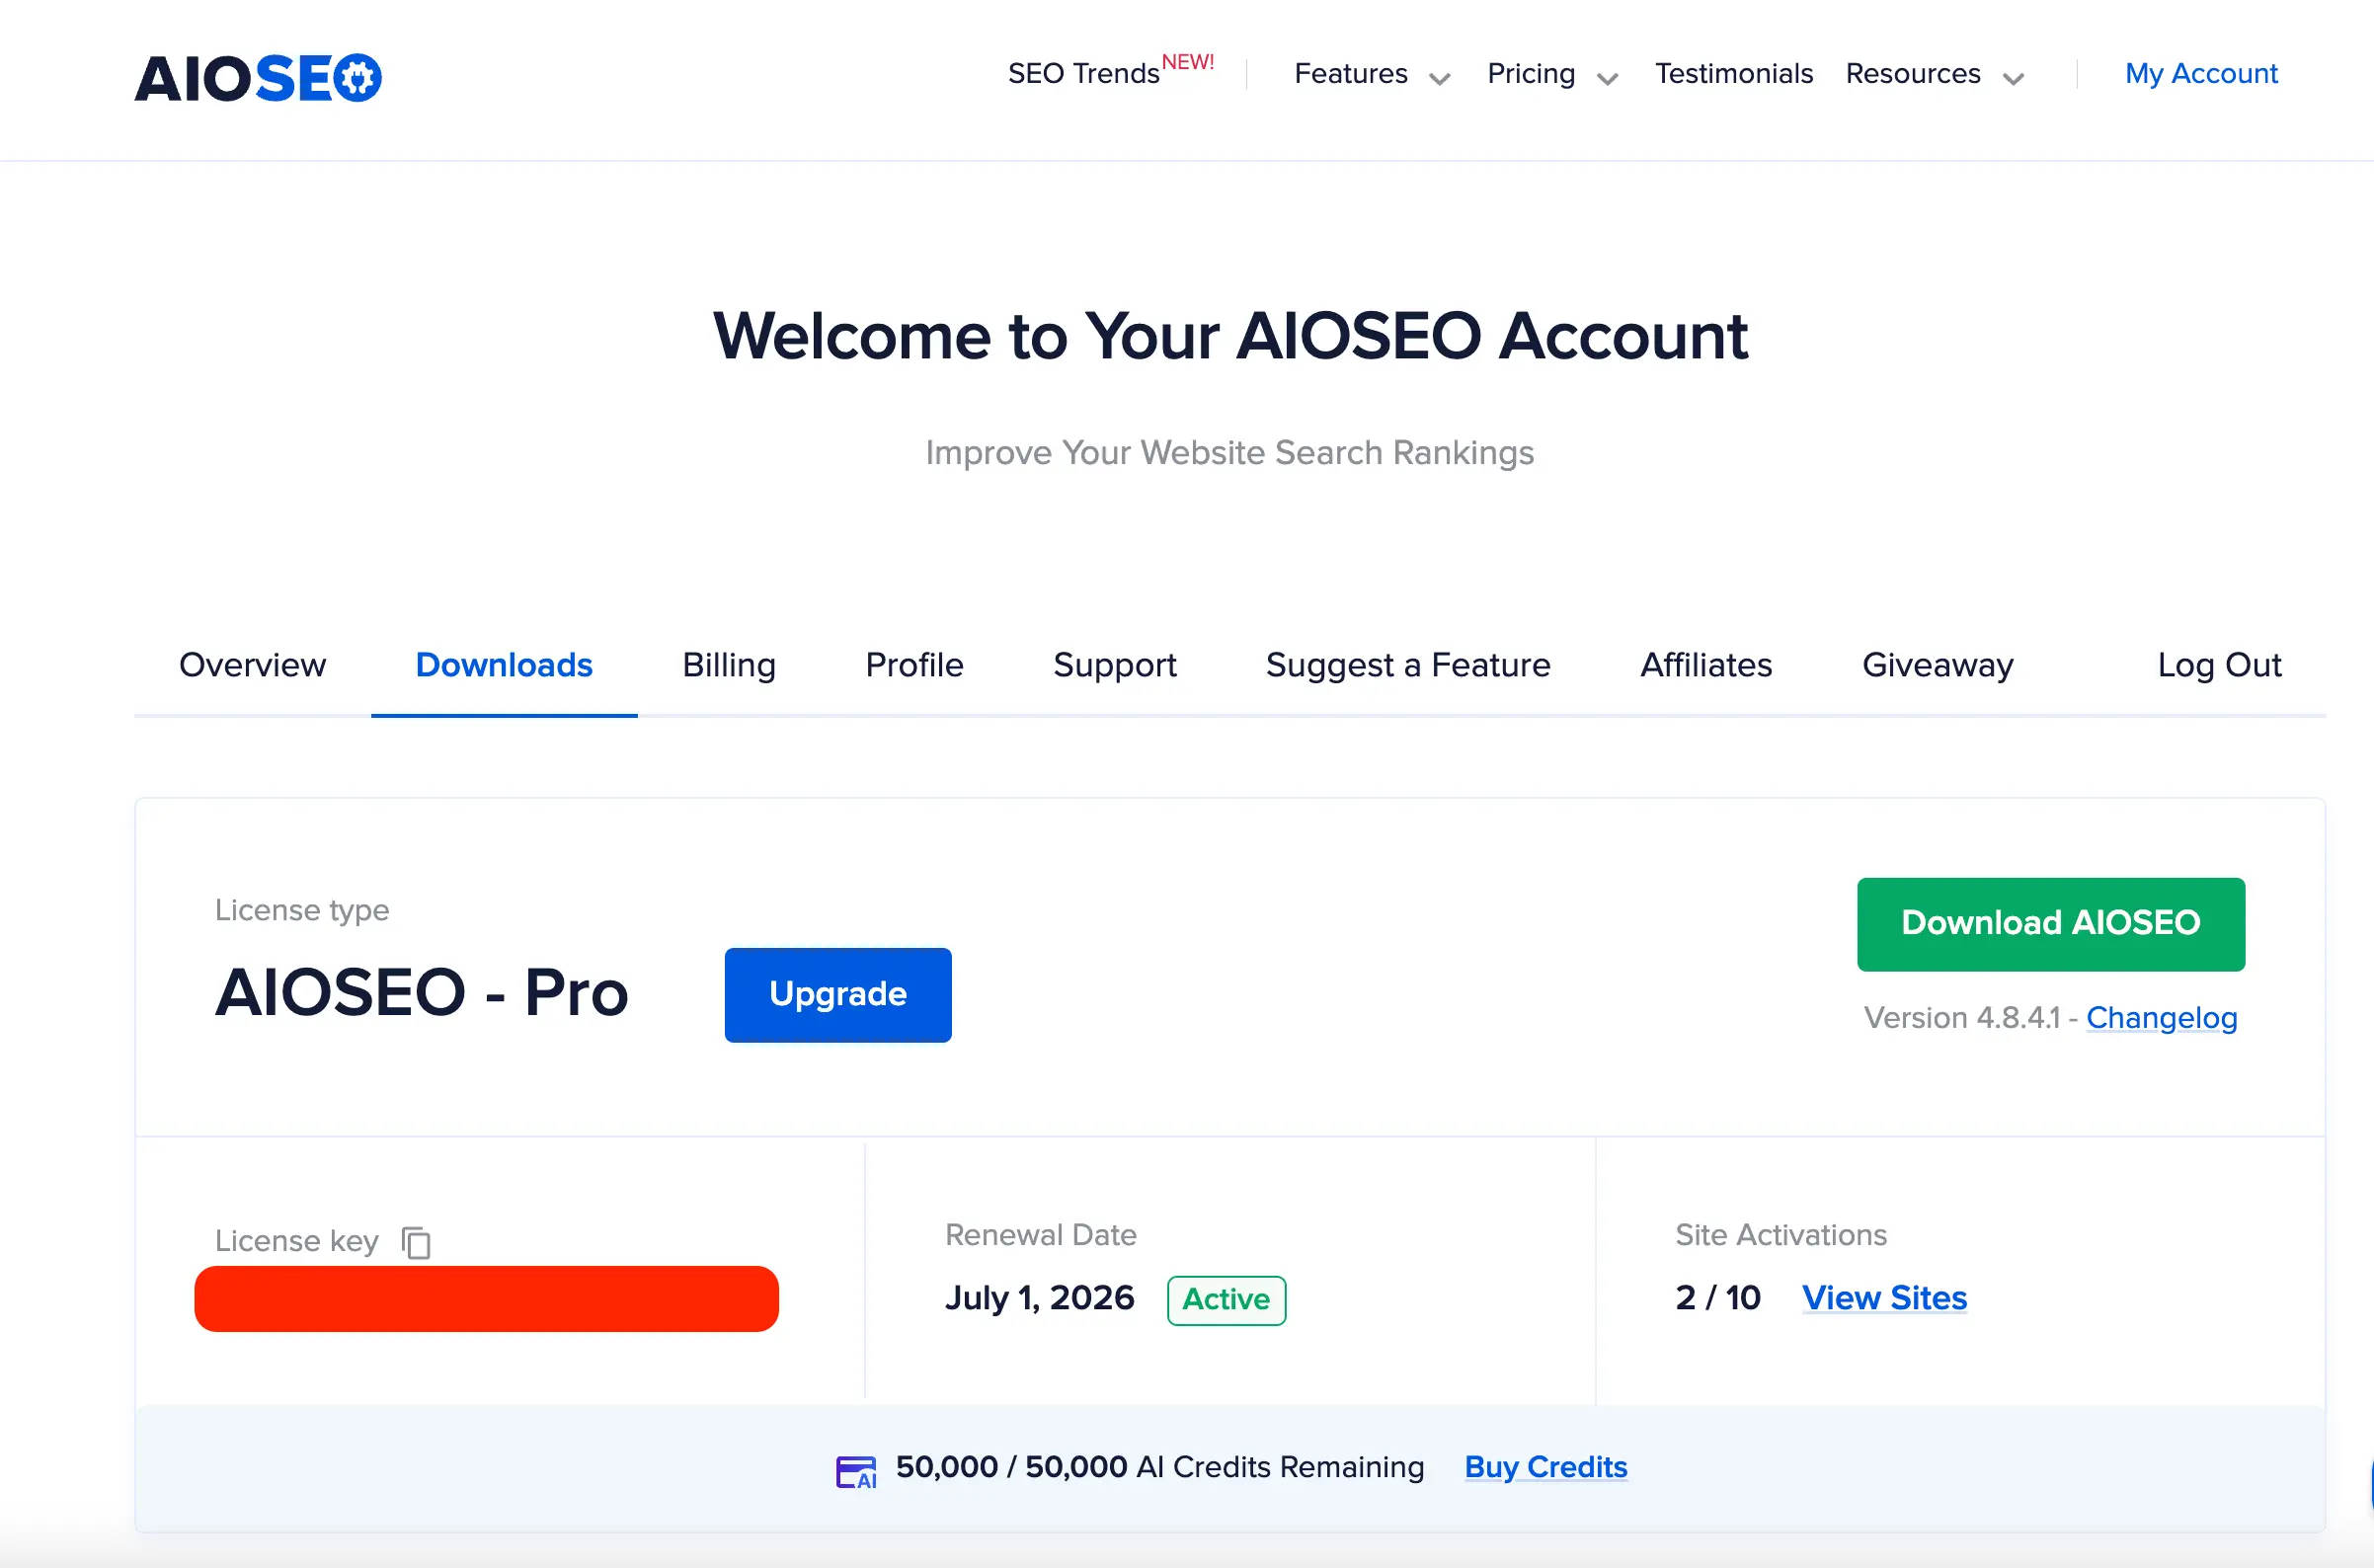Click the License key label
The height and width of the screenshot is (1568, 2374).
tap(297, 1242)
